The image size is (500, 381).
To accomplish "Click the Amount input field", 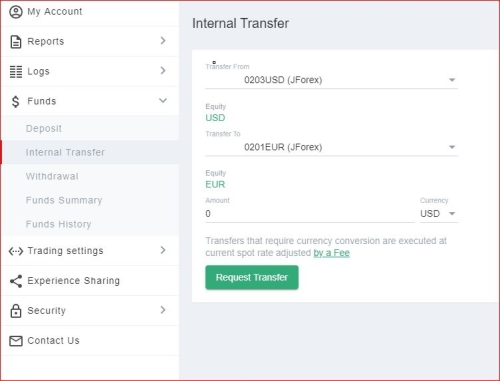I will coord(310,214).
